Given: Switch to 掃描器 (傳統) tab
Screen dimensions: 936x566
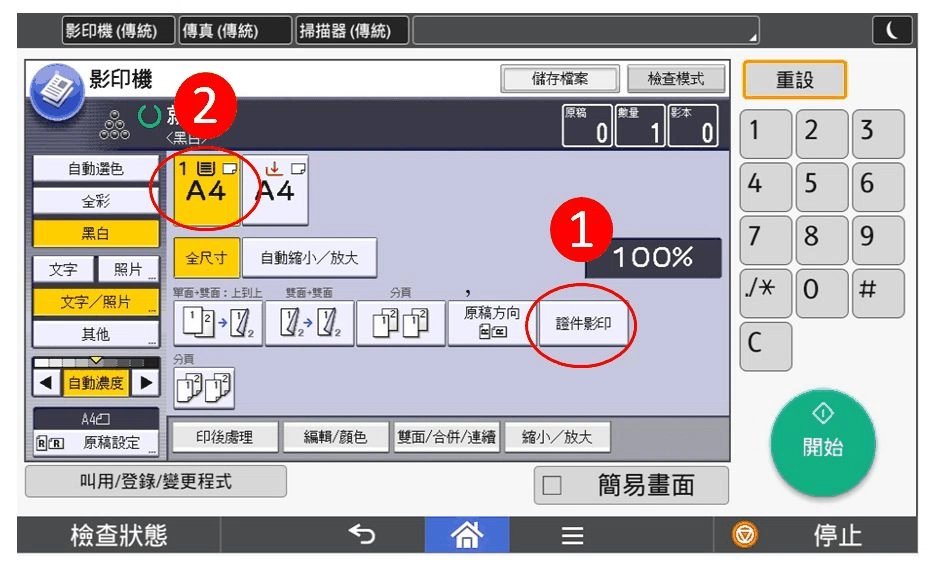Looking at the screenshot, I should click(352, 30).
